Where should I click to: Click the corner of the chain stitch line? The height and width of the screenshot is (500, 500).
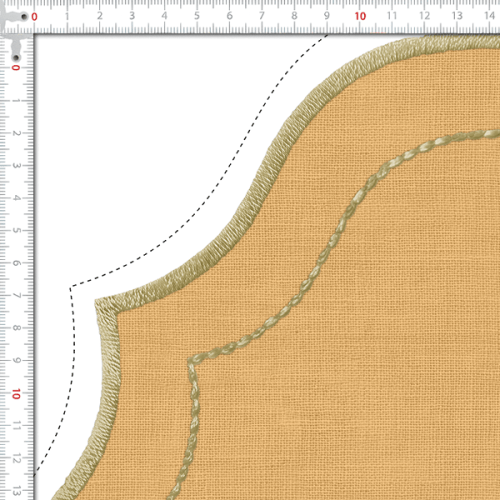(191, 360)
